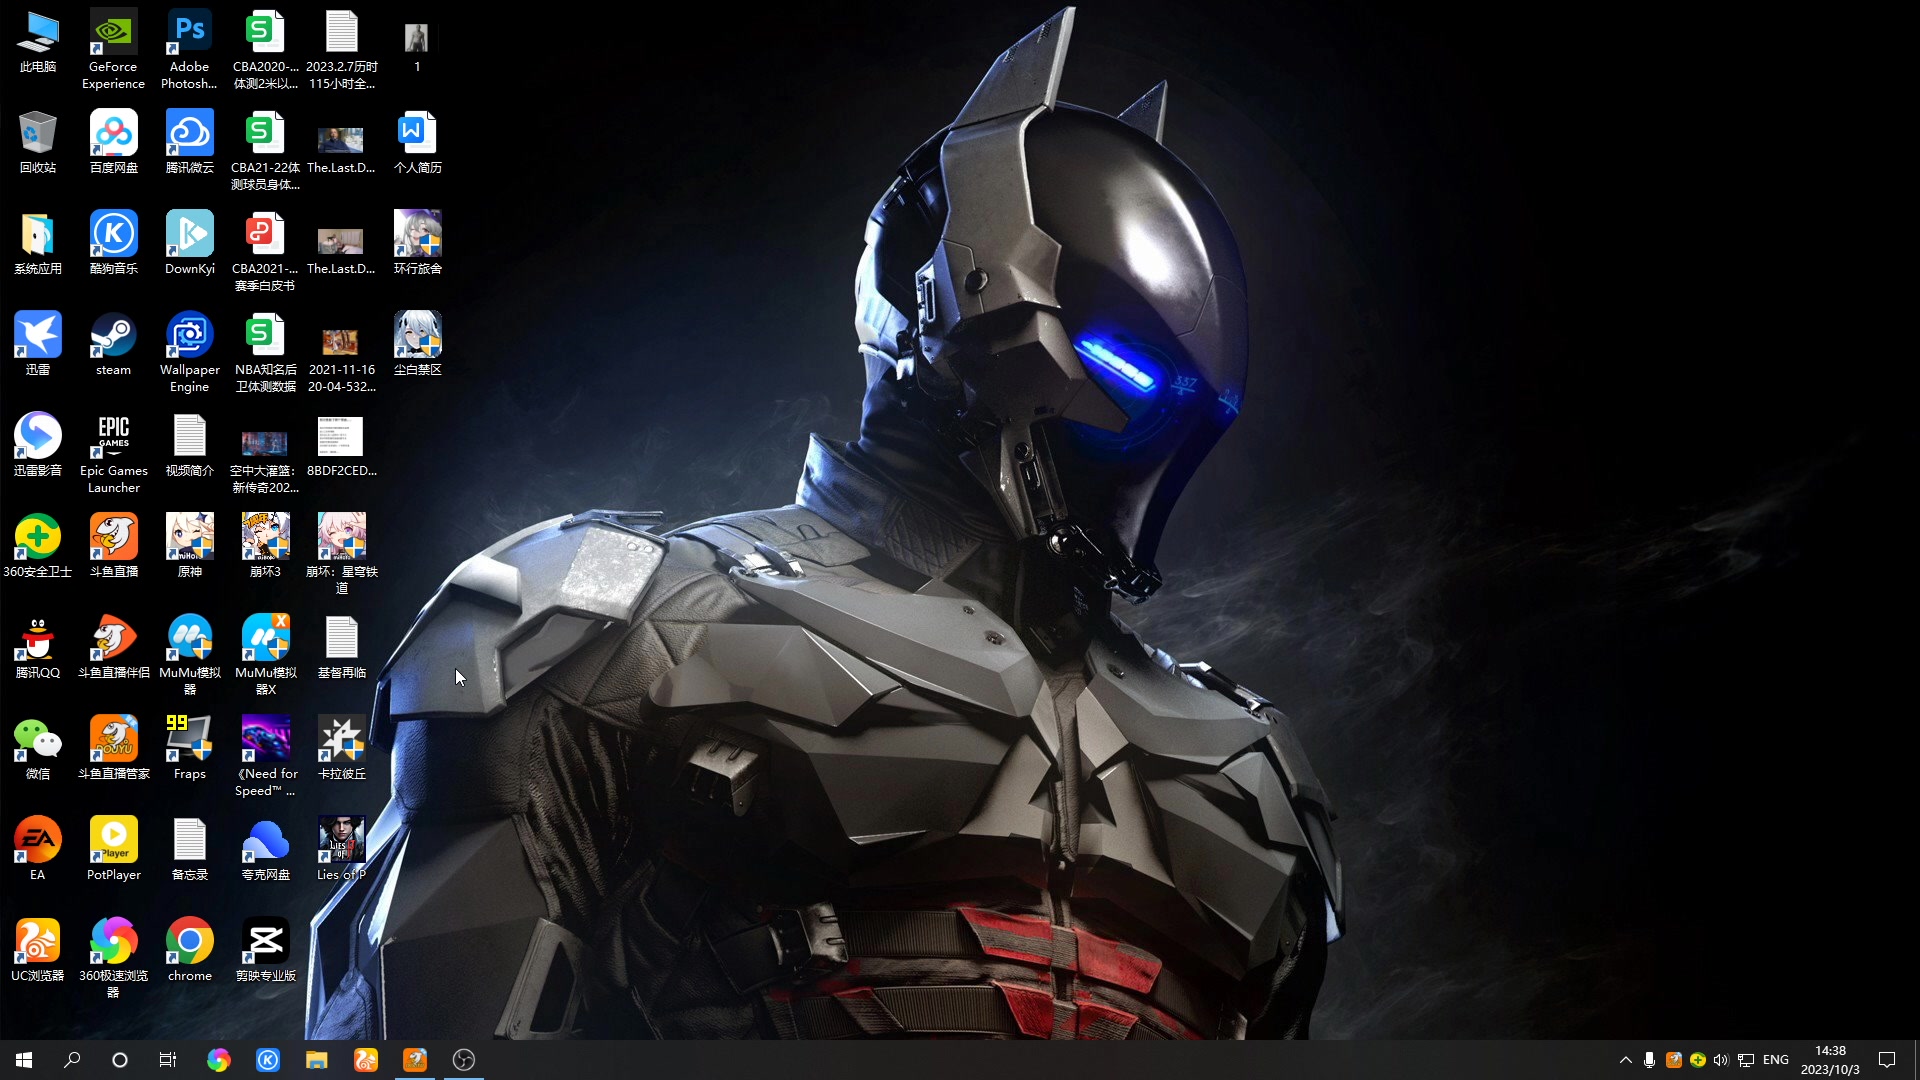Select the MuMu模拟器X desktop shortcut
This screenshot has height=1080, width=1920.
pyautogui.click(x=266, y=656)
